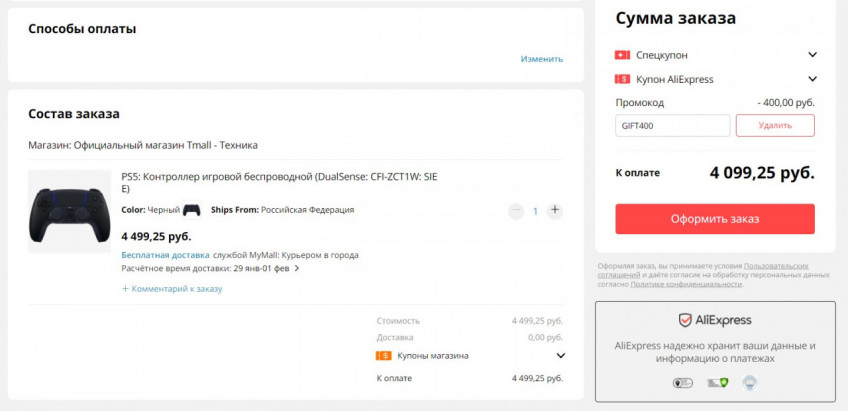
Task: Expand the Купон AliExpress section
Action: pos(813,79)
